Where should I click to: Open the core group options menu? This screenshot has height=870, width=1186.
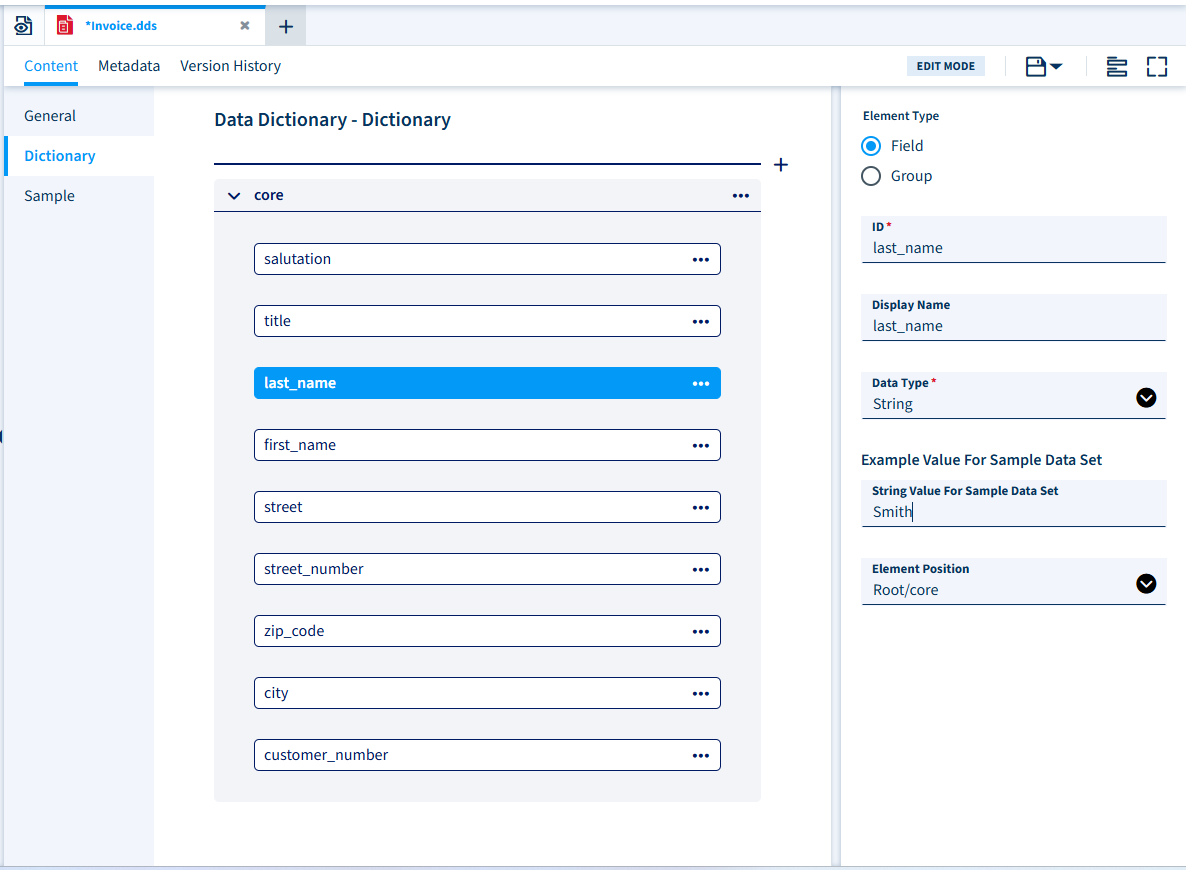[740, 196]
